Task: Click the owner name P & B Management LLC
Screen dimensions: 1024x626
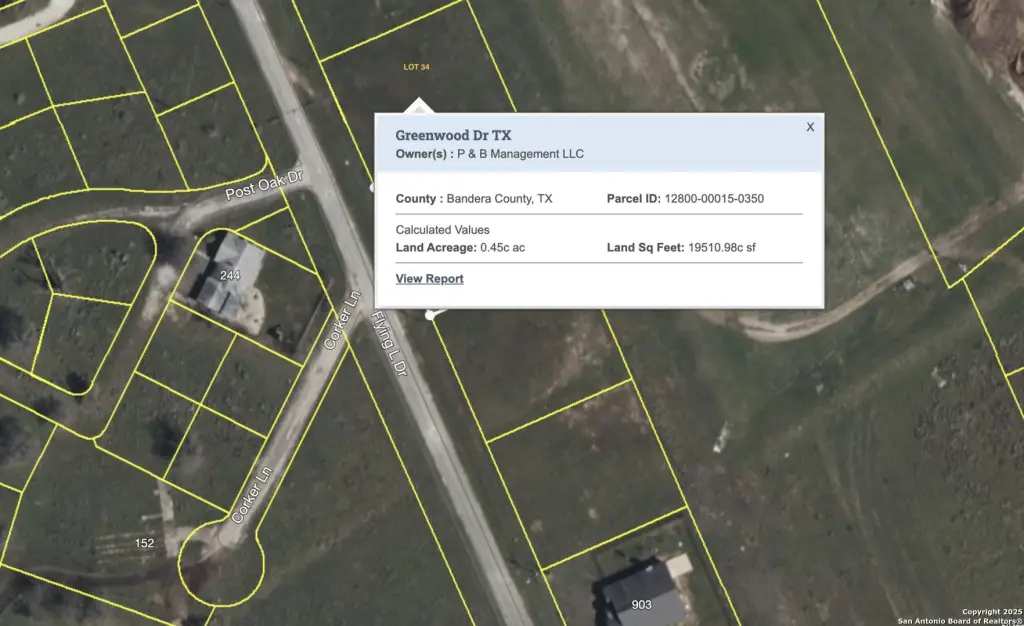Action: (x=520, y=154)
